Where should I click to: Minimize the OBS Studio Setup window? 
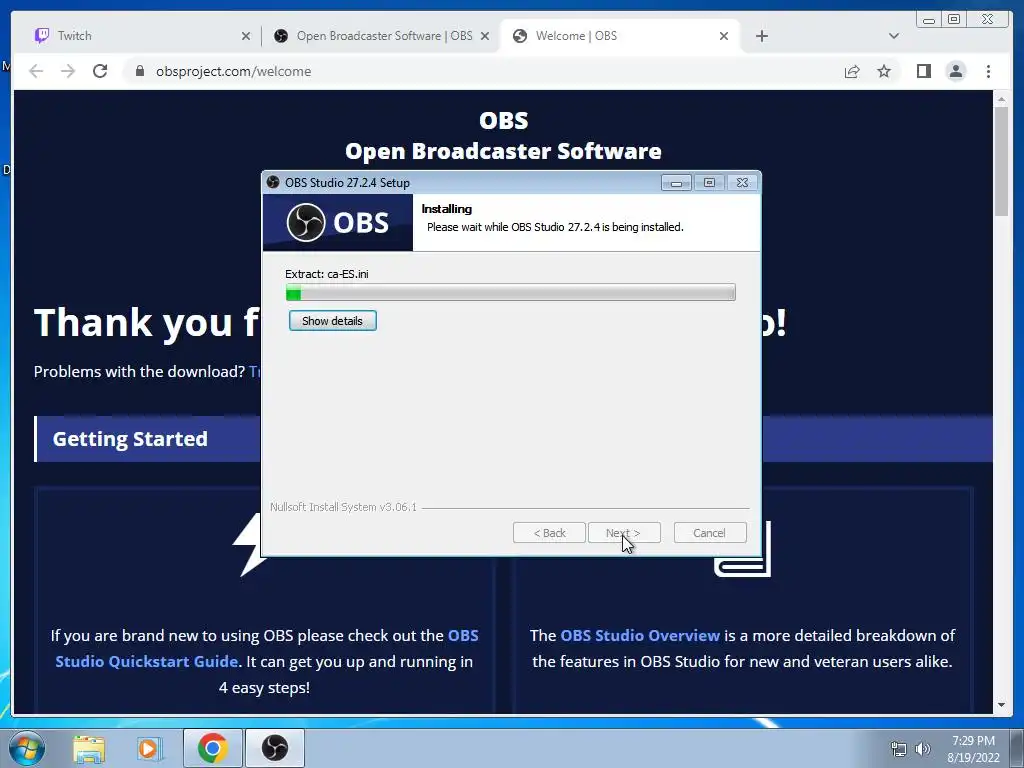(x=676, y=183)
